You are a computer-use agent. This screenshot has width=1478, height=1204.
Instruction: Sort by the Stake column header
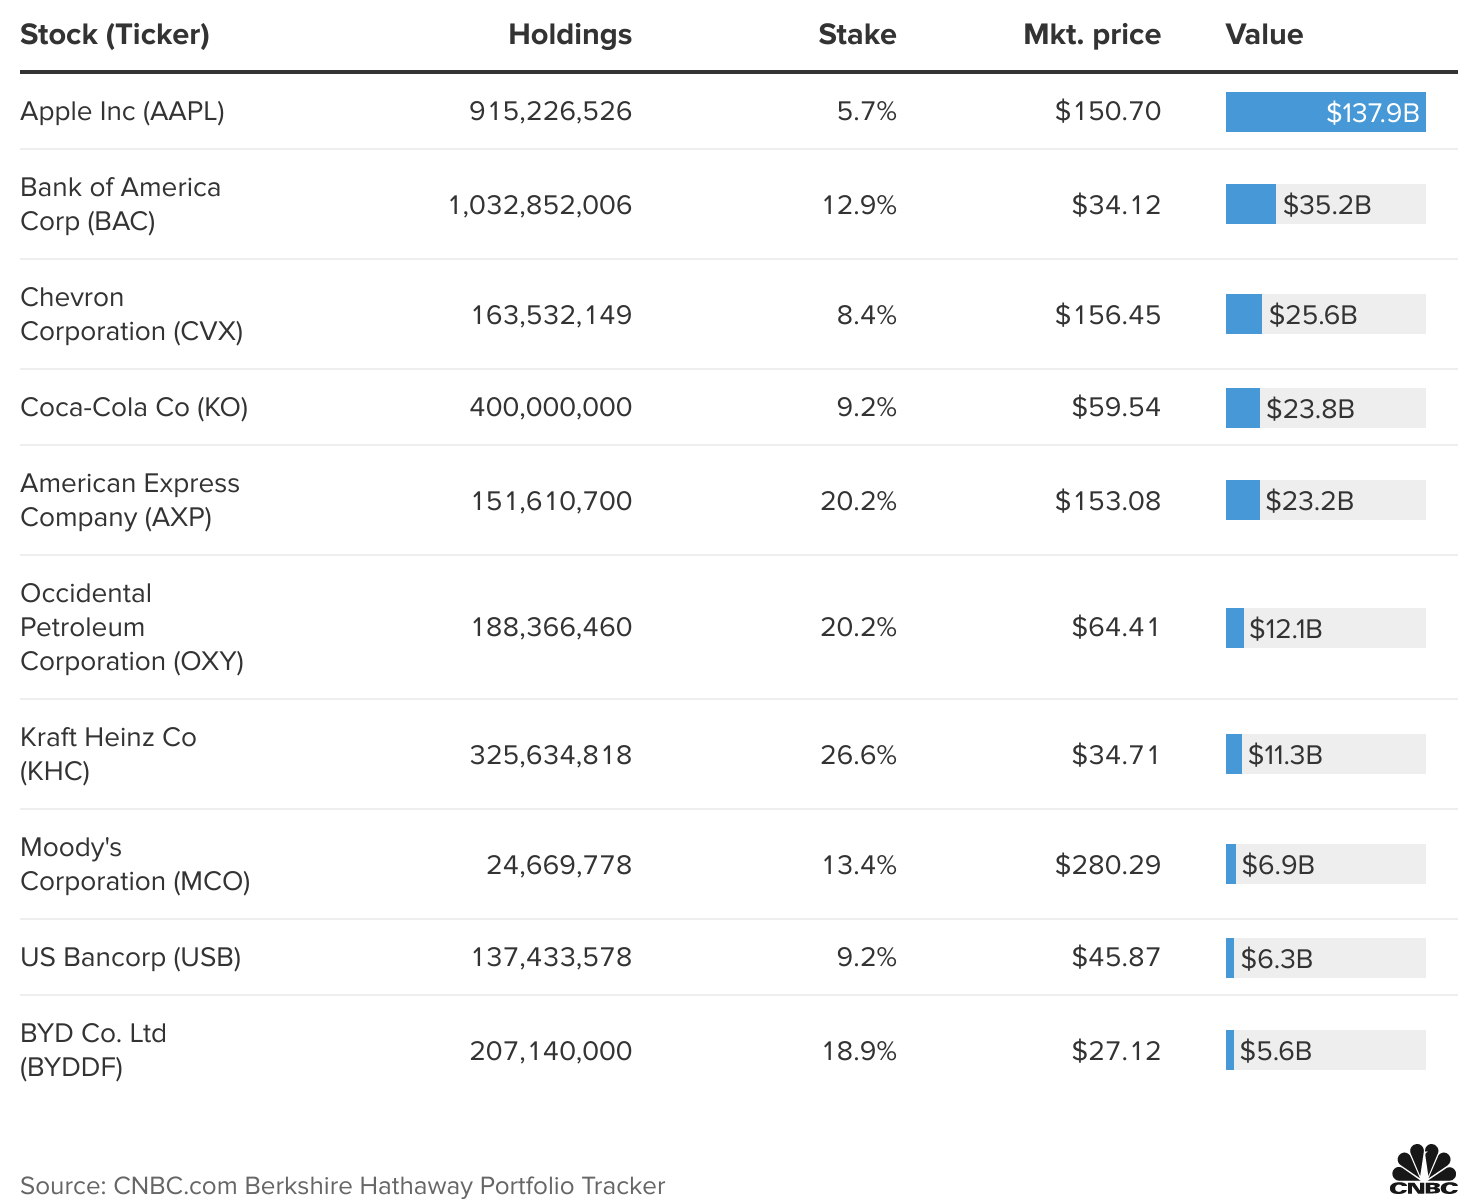[857, 34]
